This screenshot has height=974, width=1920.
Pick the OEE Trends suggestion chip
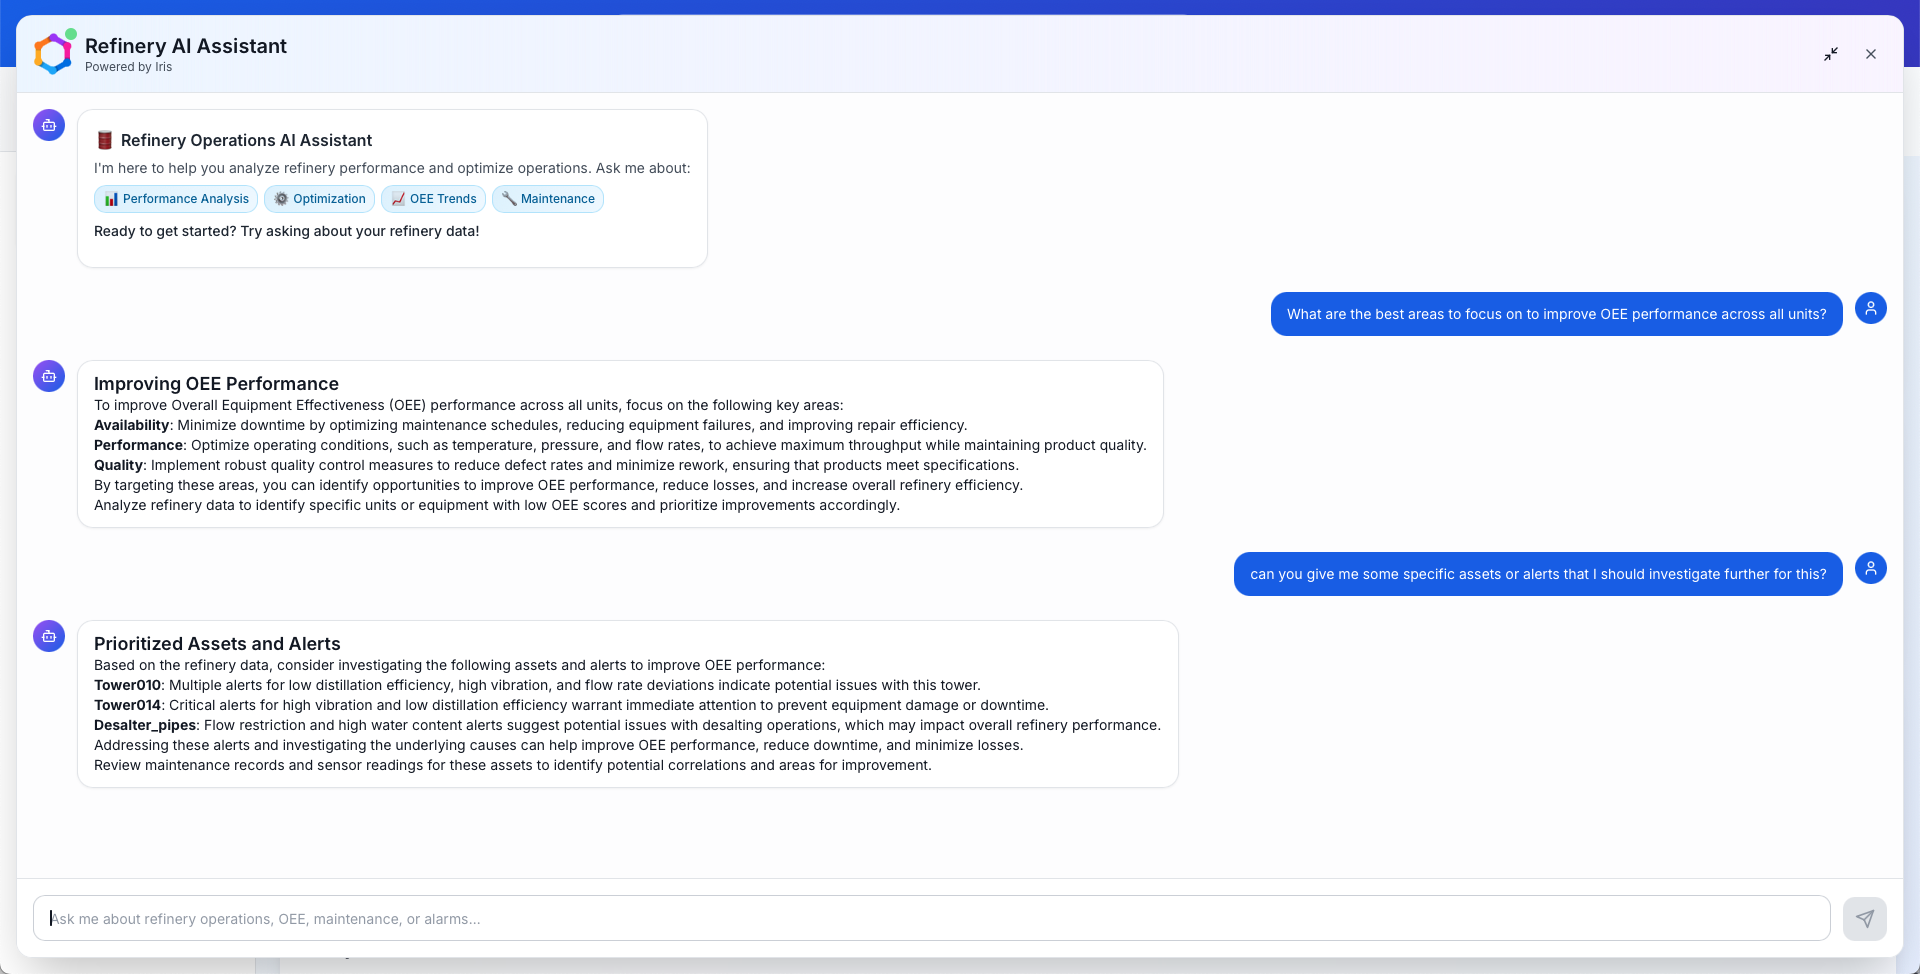click(433, 199)
